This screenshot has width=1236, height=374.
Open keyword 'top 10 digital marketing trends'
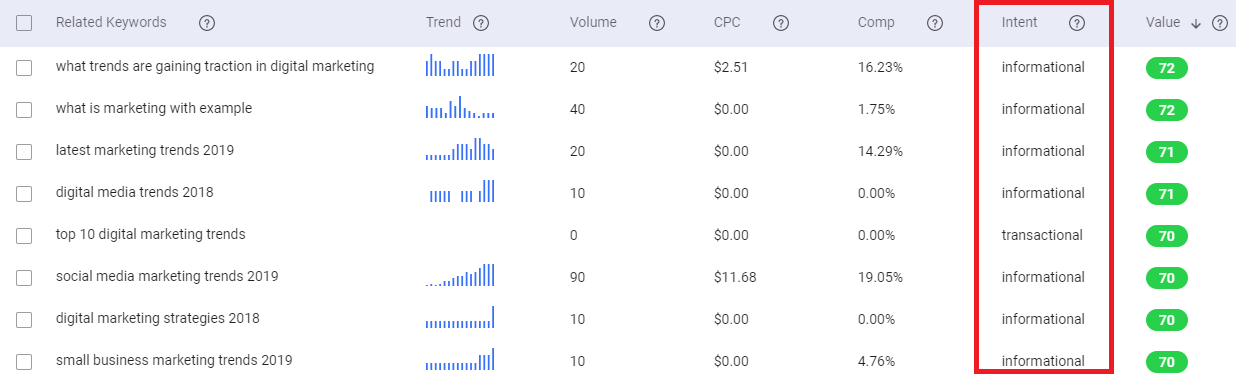[150, 234]
